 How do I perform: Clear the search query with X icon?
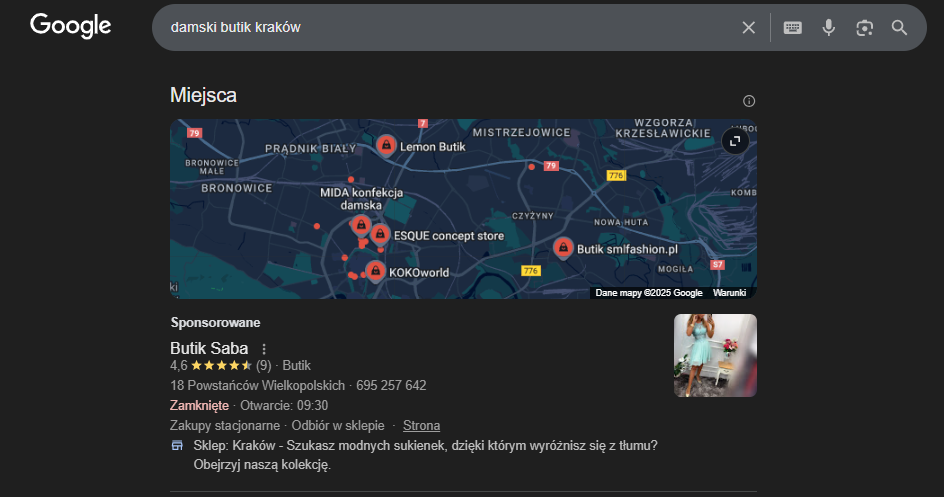pyautogui.click(x=748, y=27)
